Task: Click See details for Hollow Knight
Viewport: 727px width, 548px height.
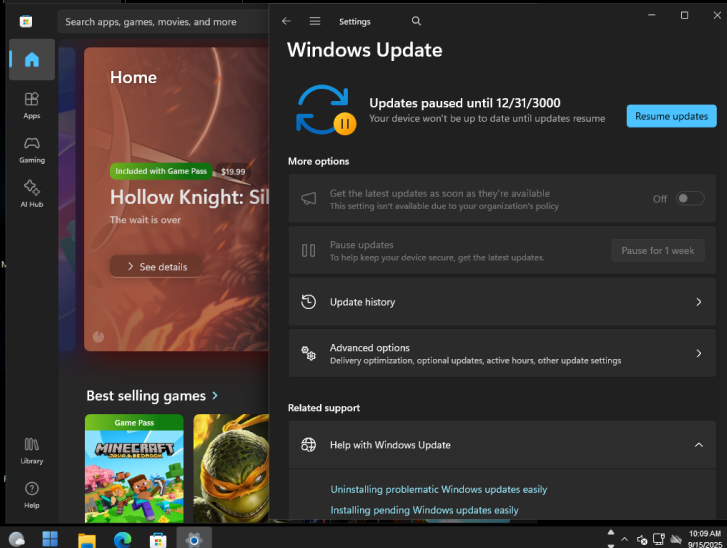Action: 156,267
